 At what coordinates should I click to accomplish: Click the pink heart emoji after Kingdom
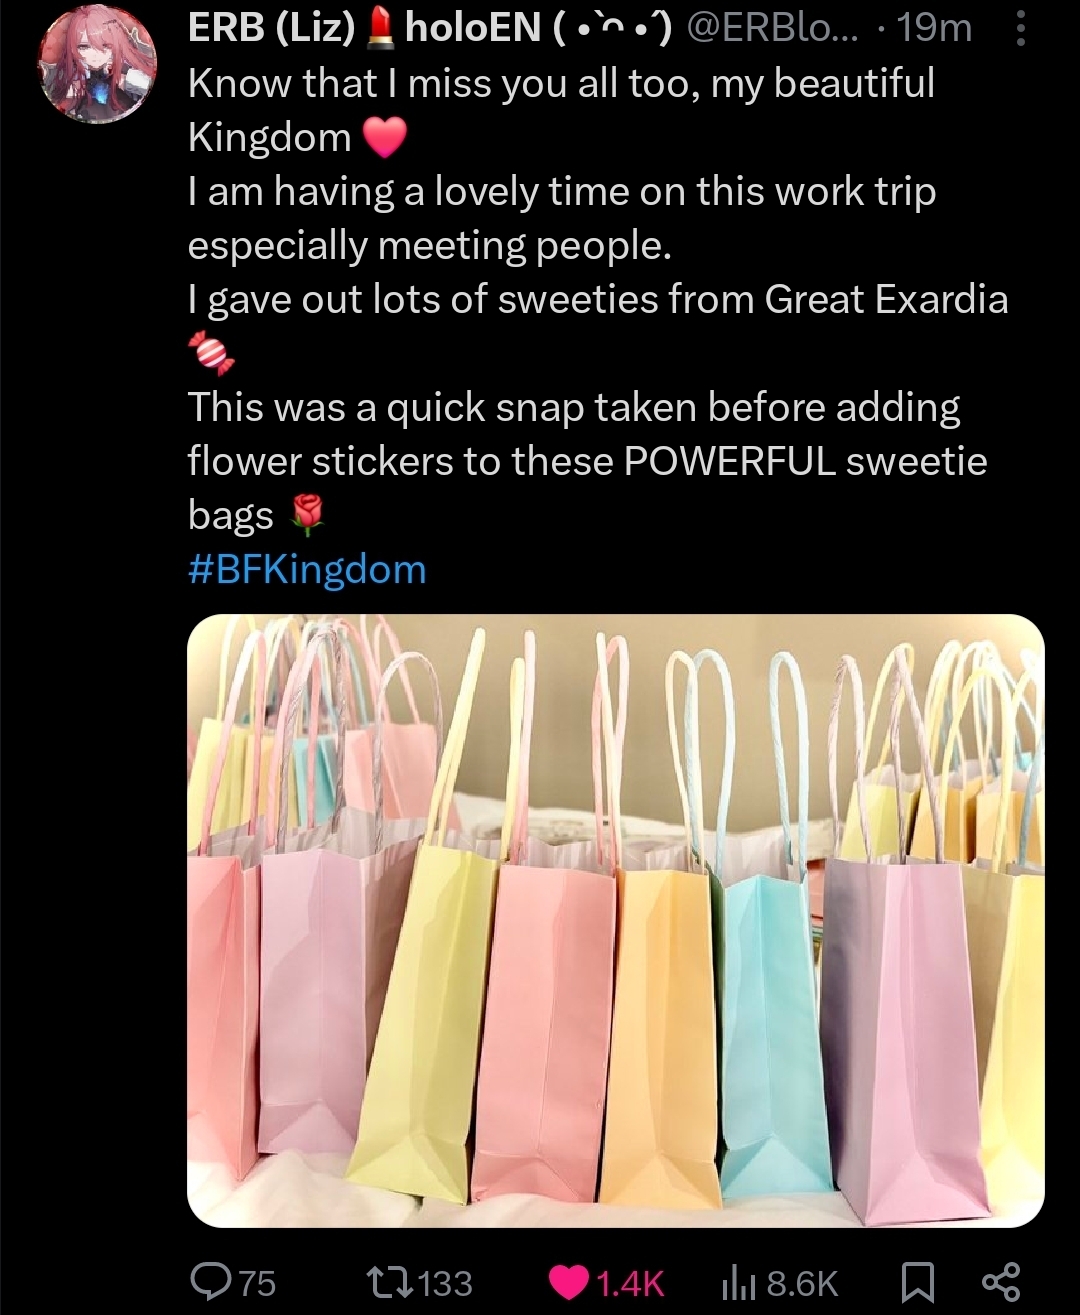pos(384,138)
